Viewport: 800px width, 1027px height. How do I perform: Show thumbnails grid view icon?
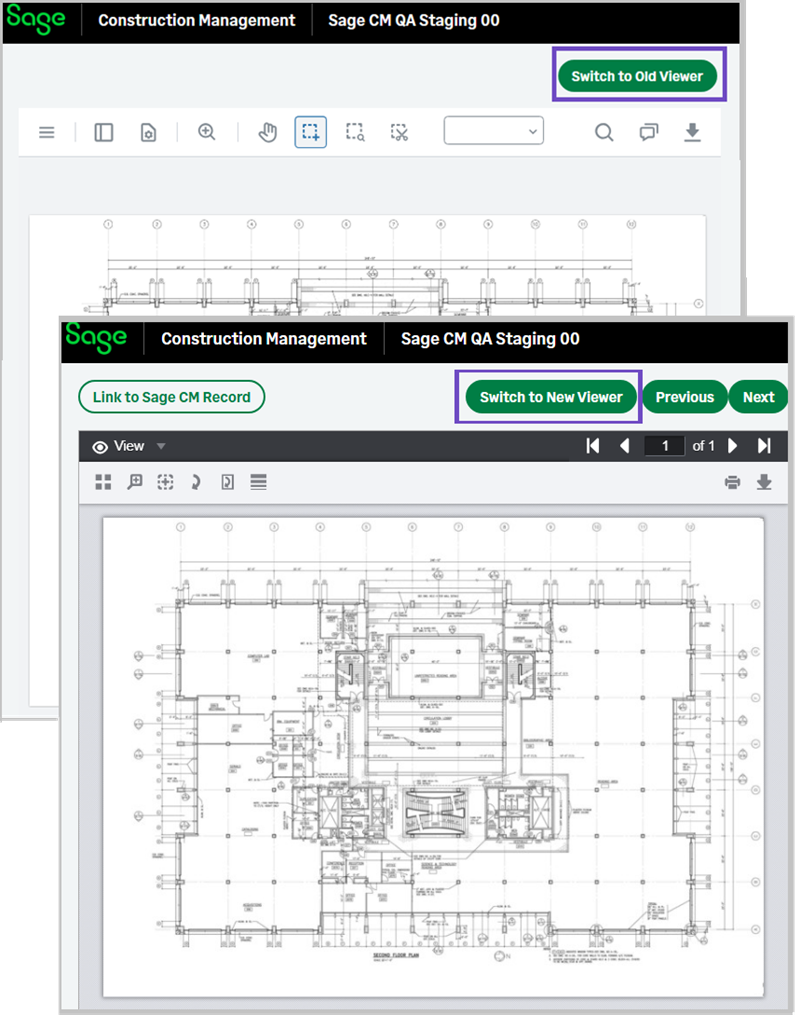click(x=103, y=483)
